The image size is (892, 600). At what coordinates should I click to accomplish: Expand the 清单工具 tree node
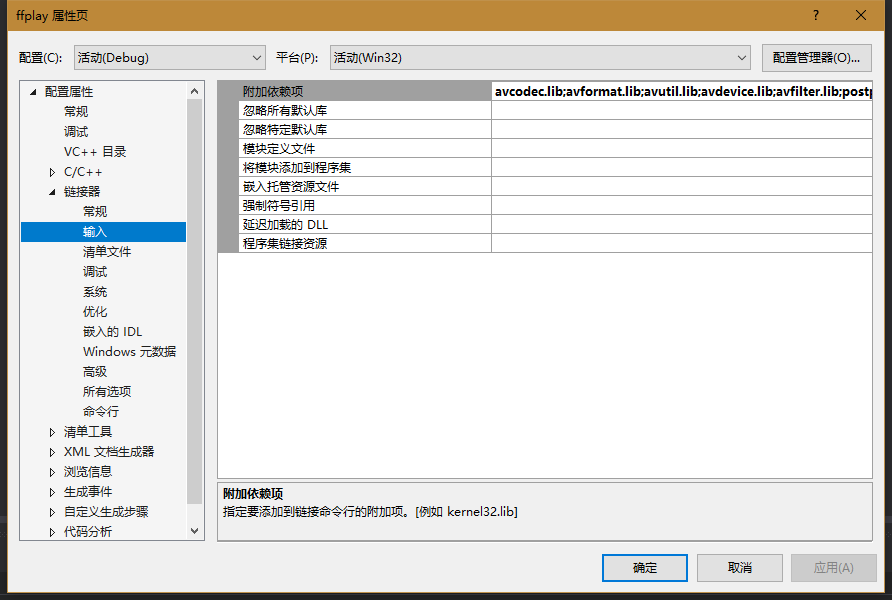pyautogui.click(x=52, y=431)
